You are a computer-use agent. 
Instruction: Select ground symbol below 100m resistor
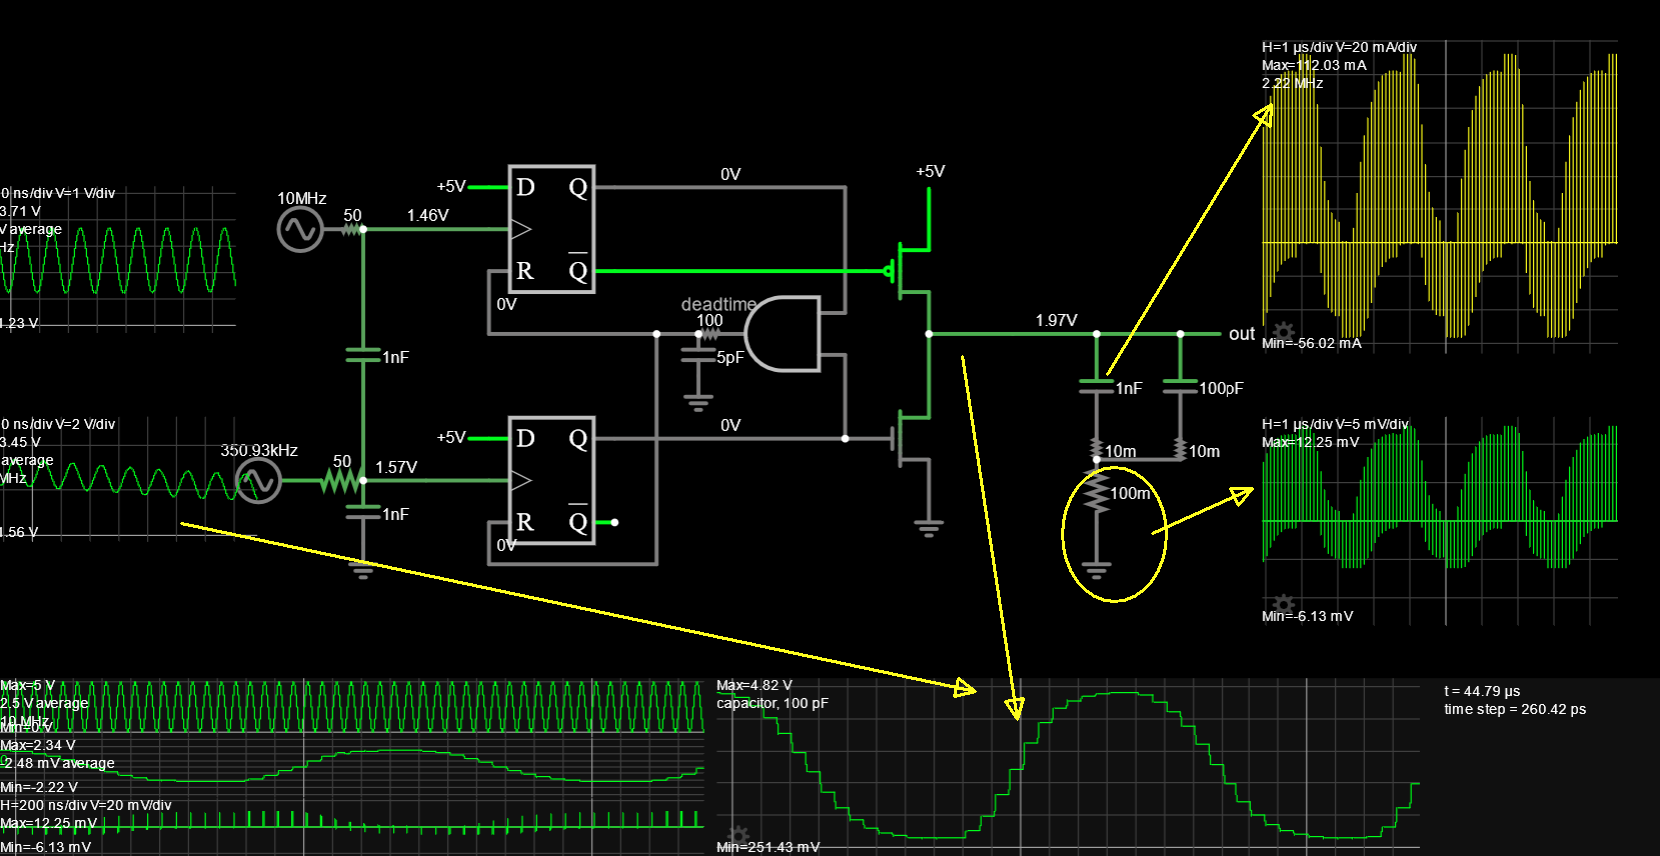(1097, 571)
